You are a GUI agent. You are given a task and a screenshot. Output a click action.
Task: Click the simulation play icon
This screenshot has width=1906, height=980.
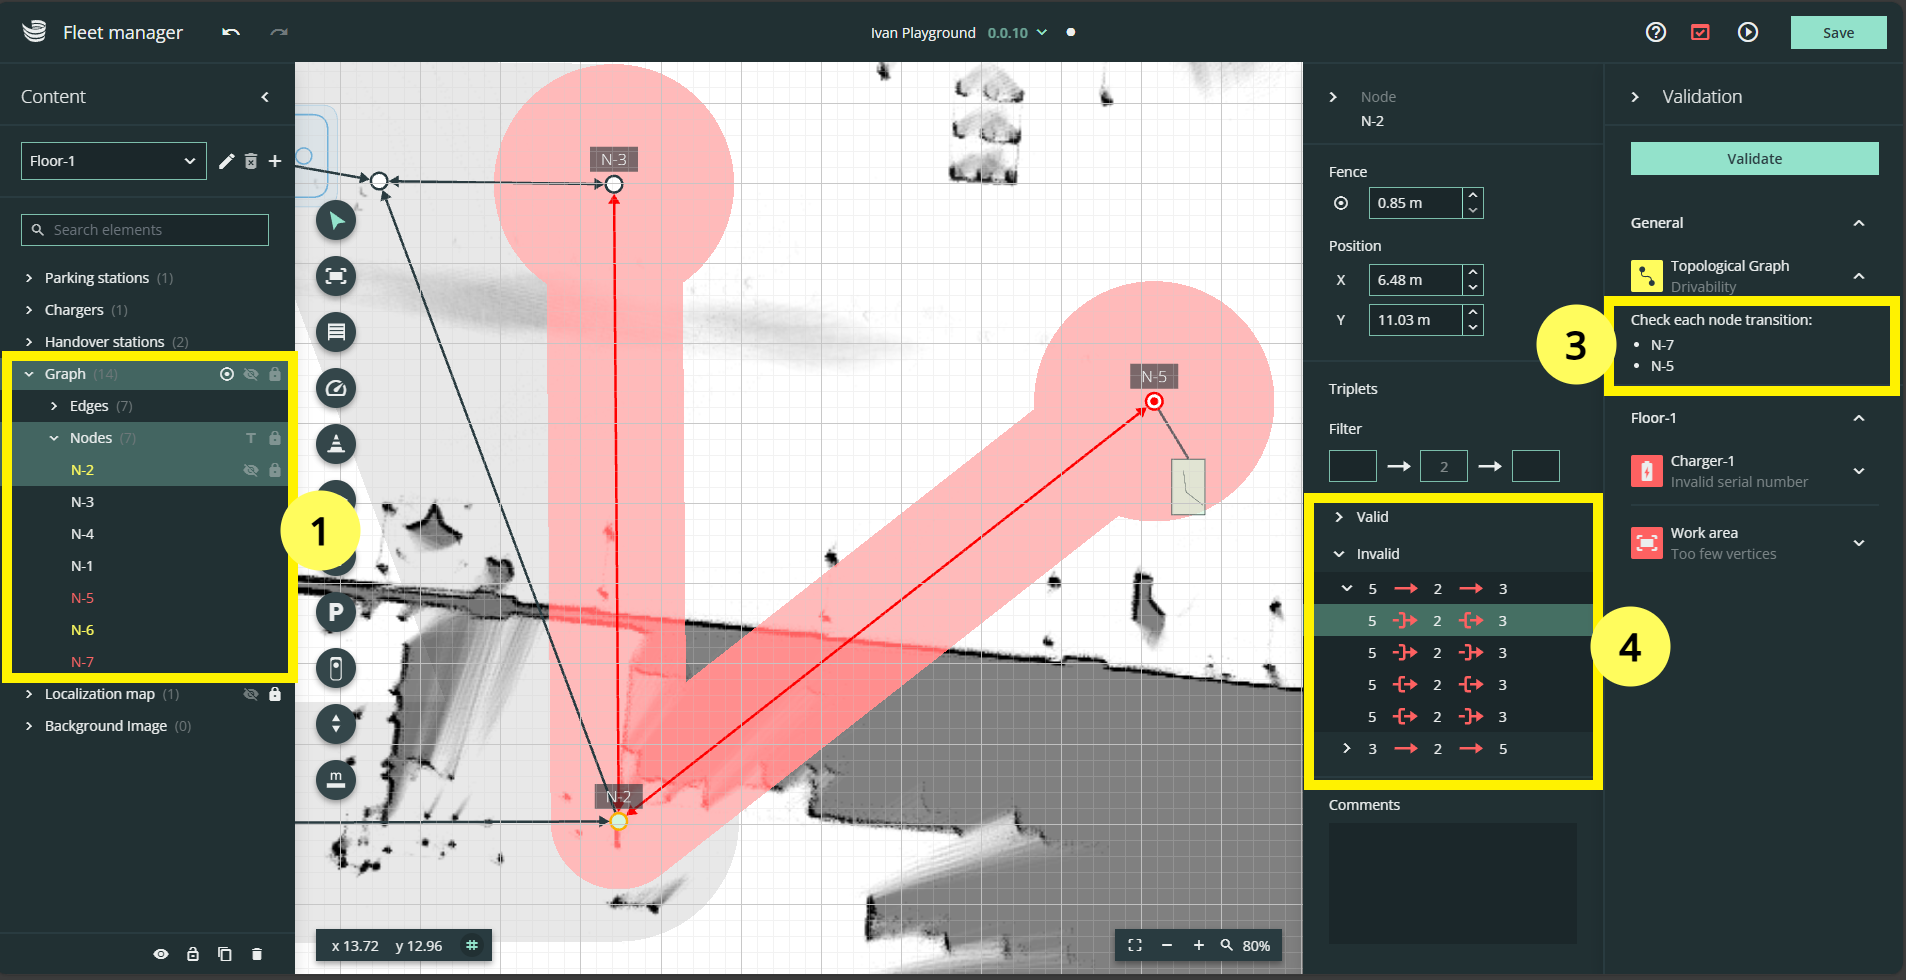click(1748, 32)
